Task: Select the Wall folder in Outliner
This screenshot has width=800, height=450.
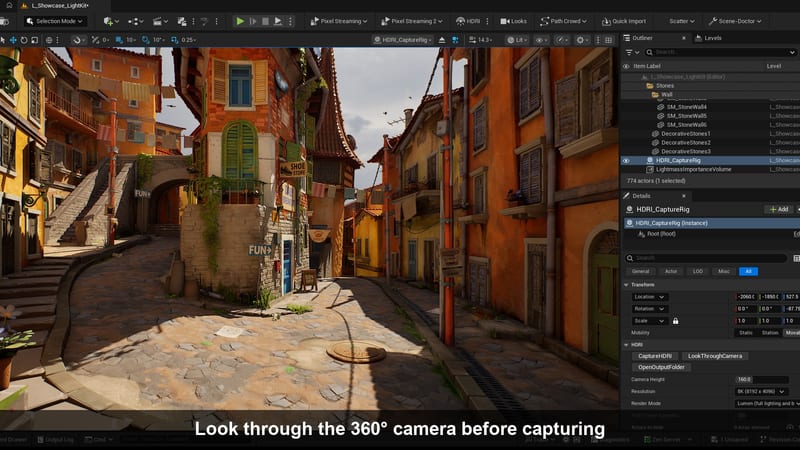Action: click(x=666, y=94)
